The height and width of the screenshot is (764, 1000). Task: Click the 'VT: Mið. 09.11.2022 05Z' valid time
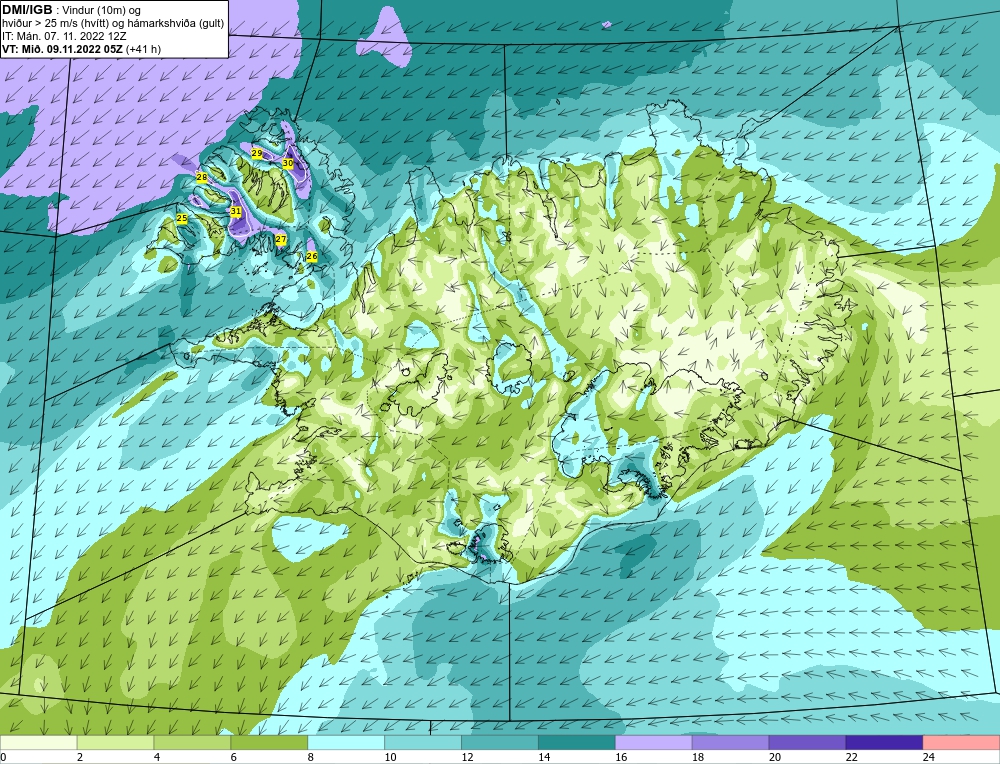(62, 49)
